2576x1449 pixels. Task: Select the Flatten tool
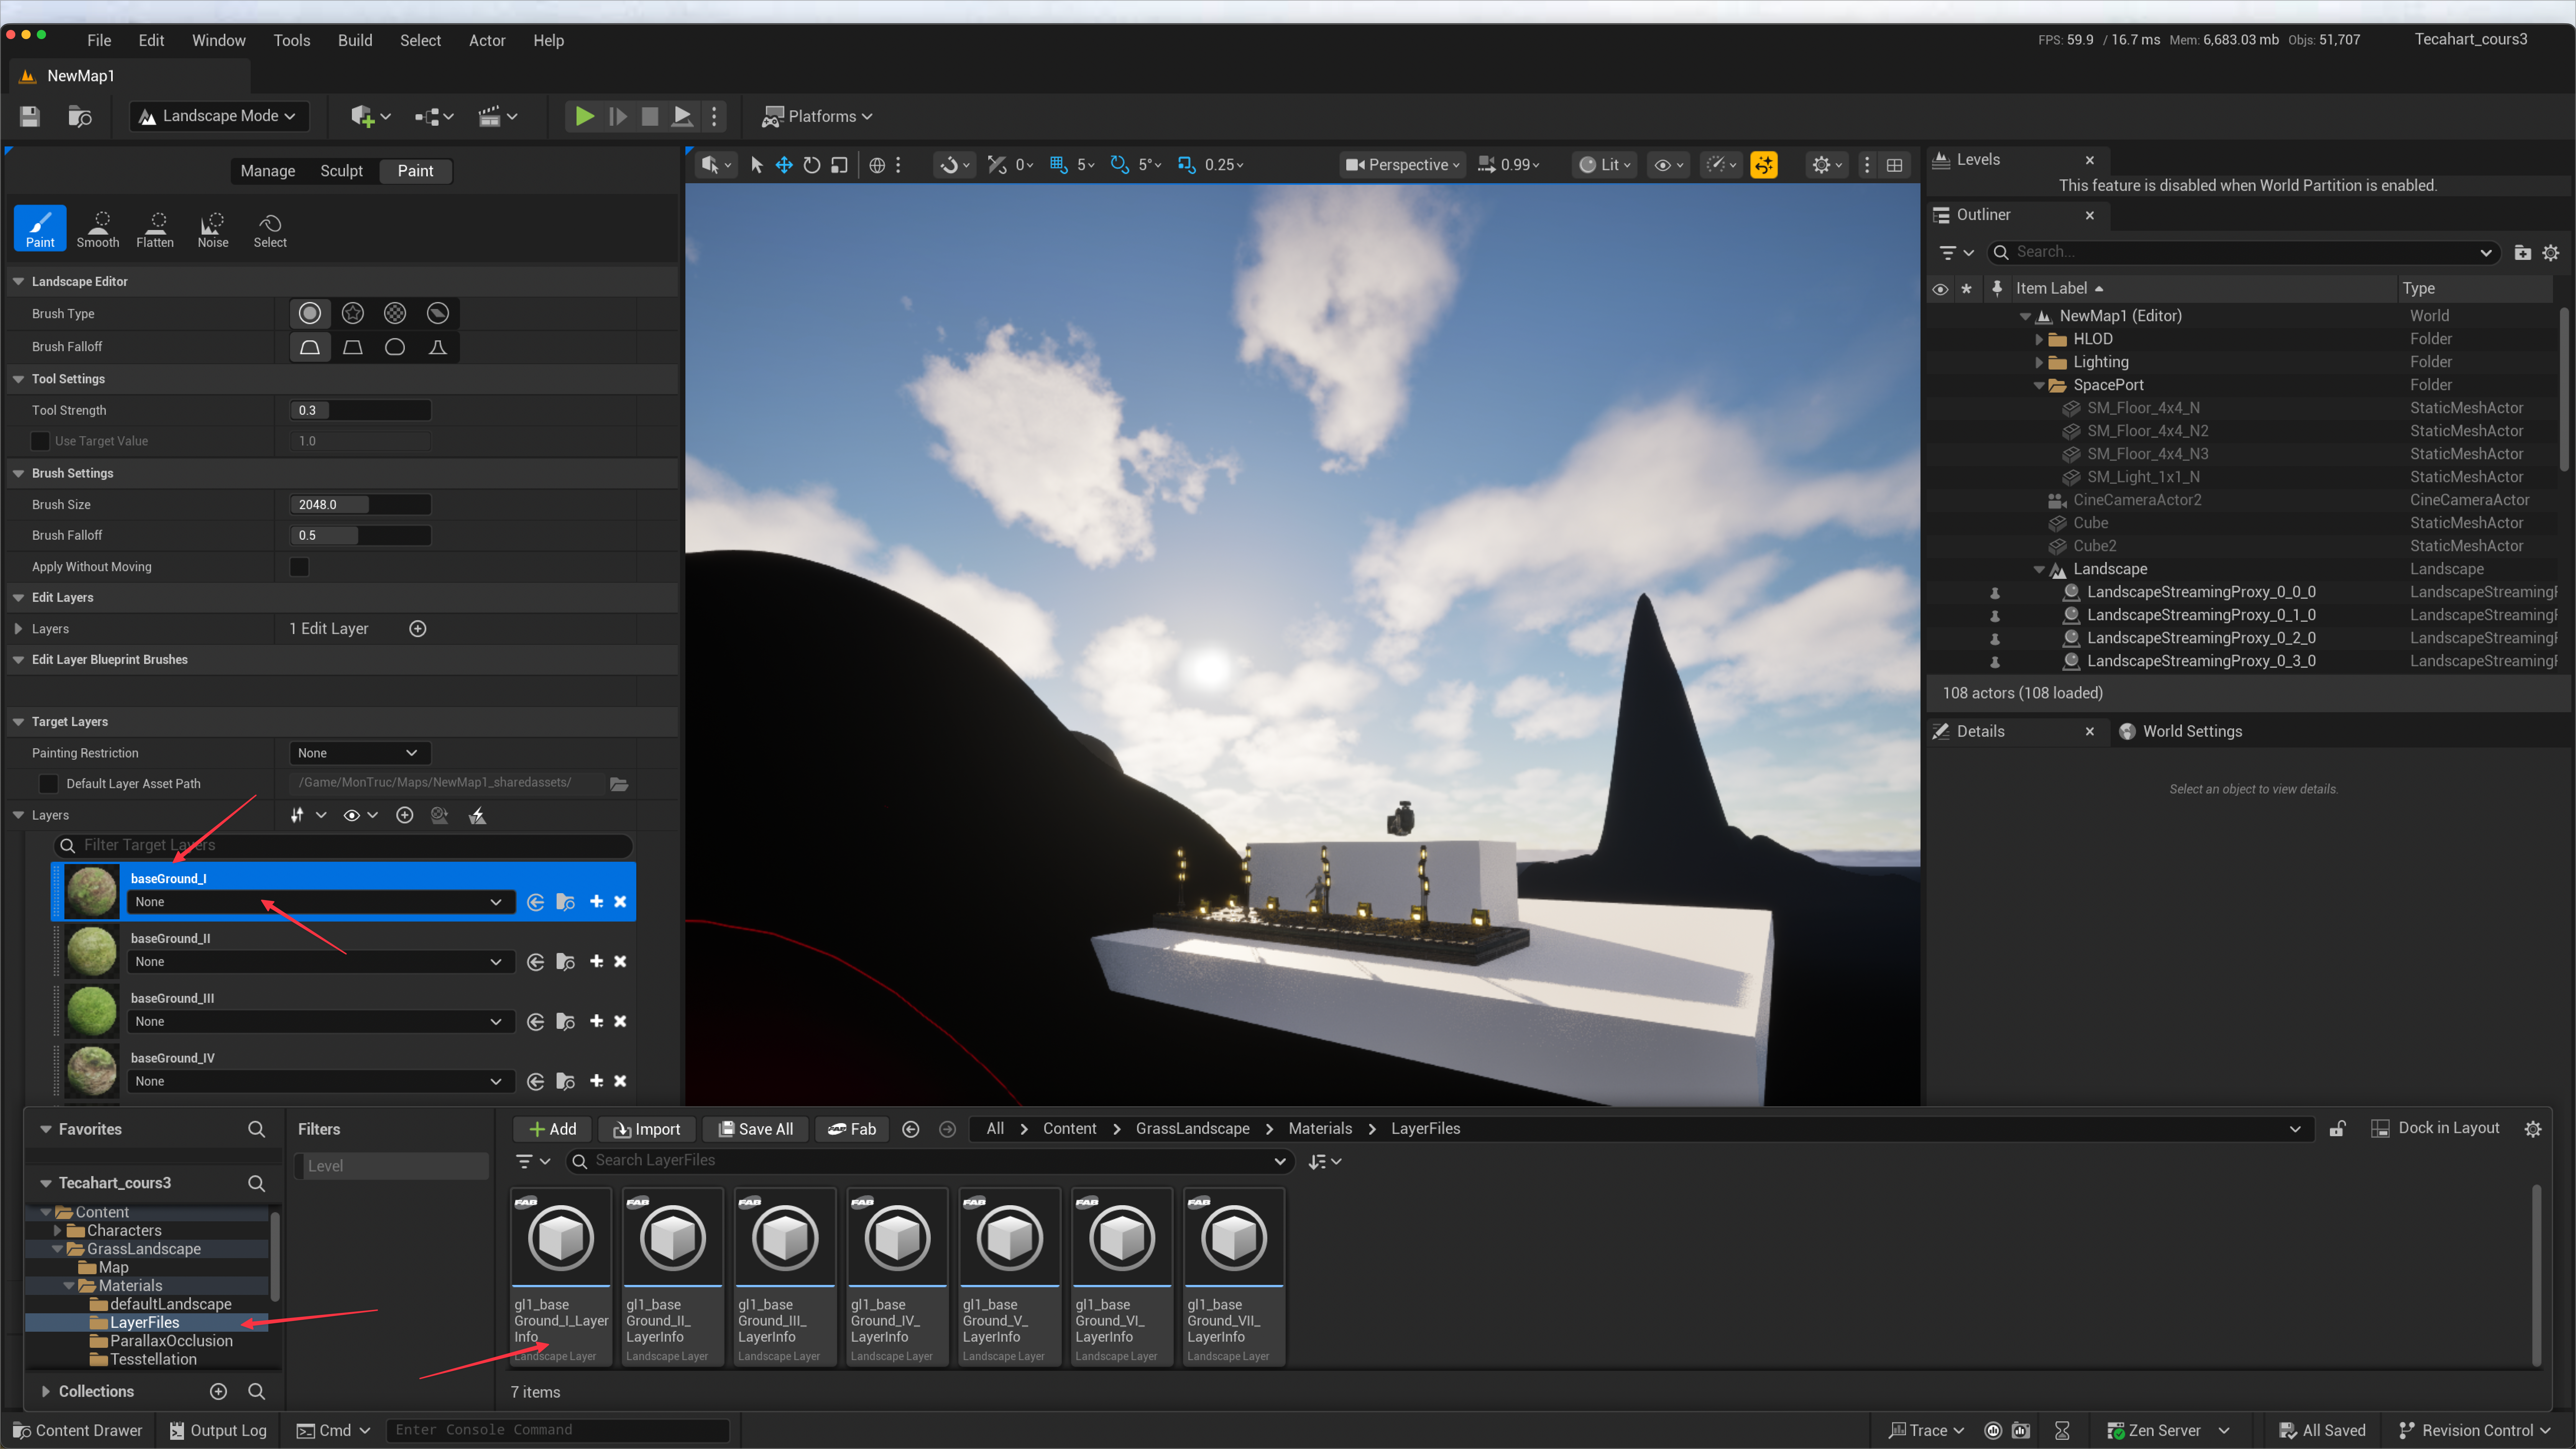coord(155,228)
